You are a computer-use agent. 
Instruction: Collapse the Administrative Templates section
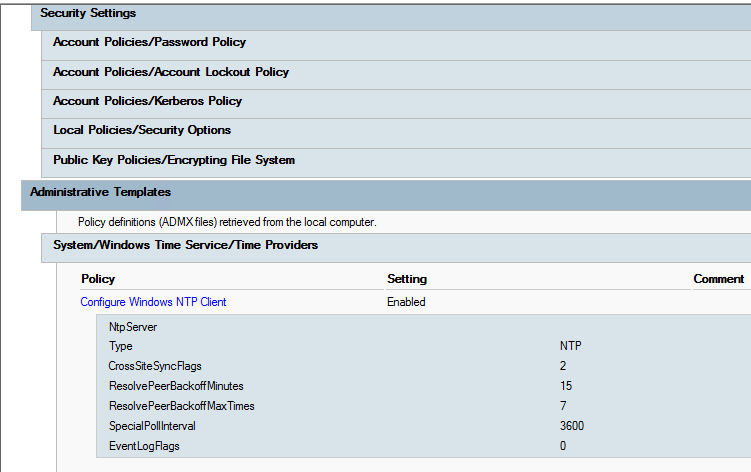(x=100, y=192)
